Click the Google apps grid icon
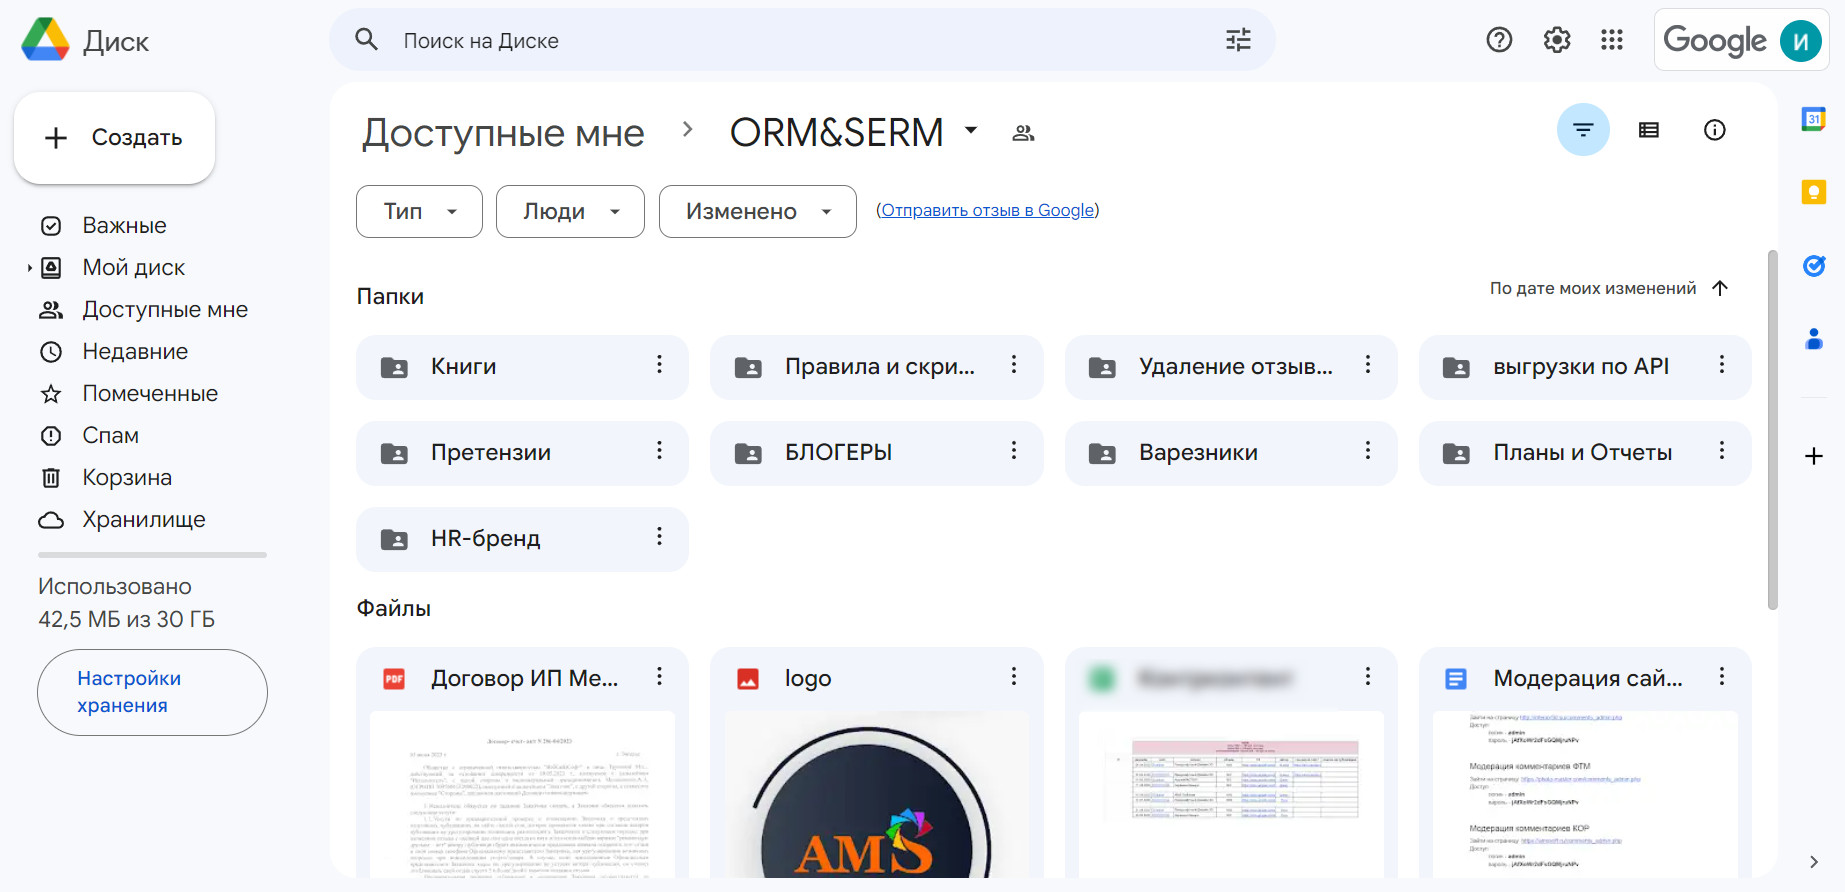 (x=1611, y=40)
